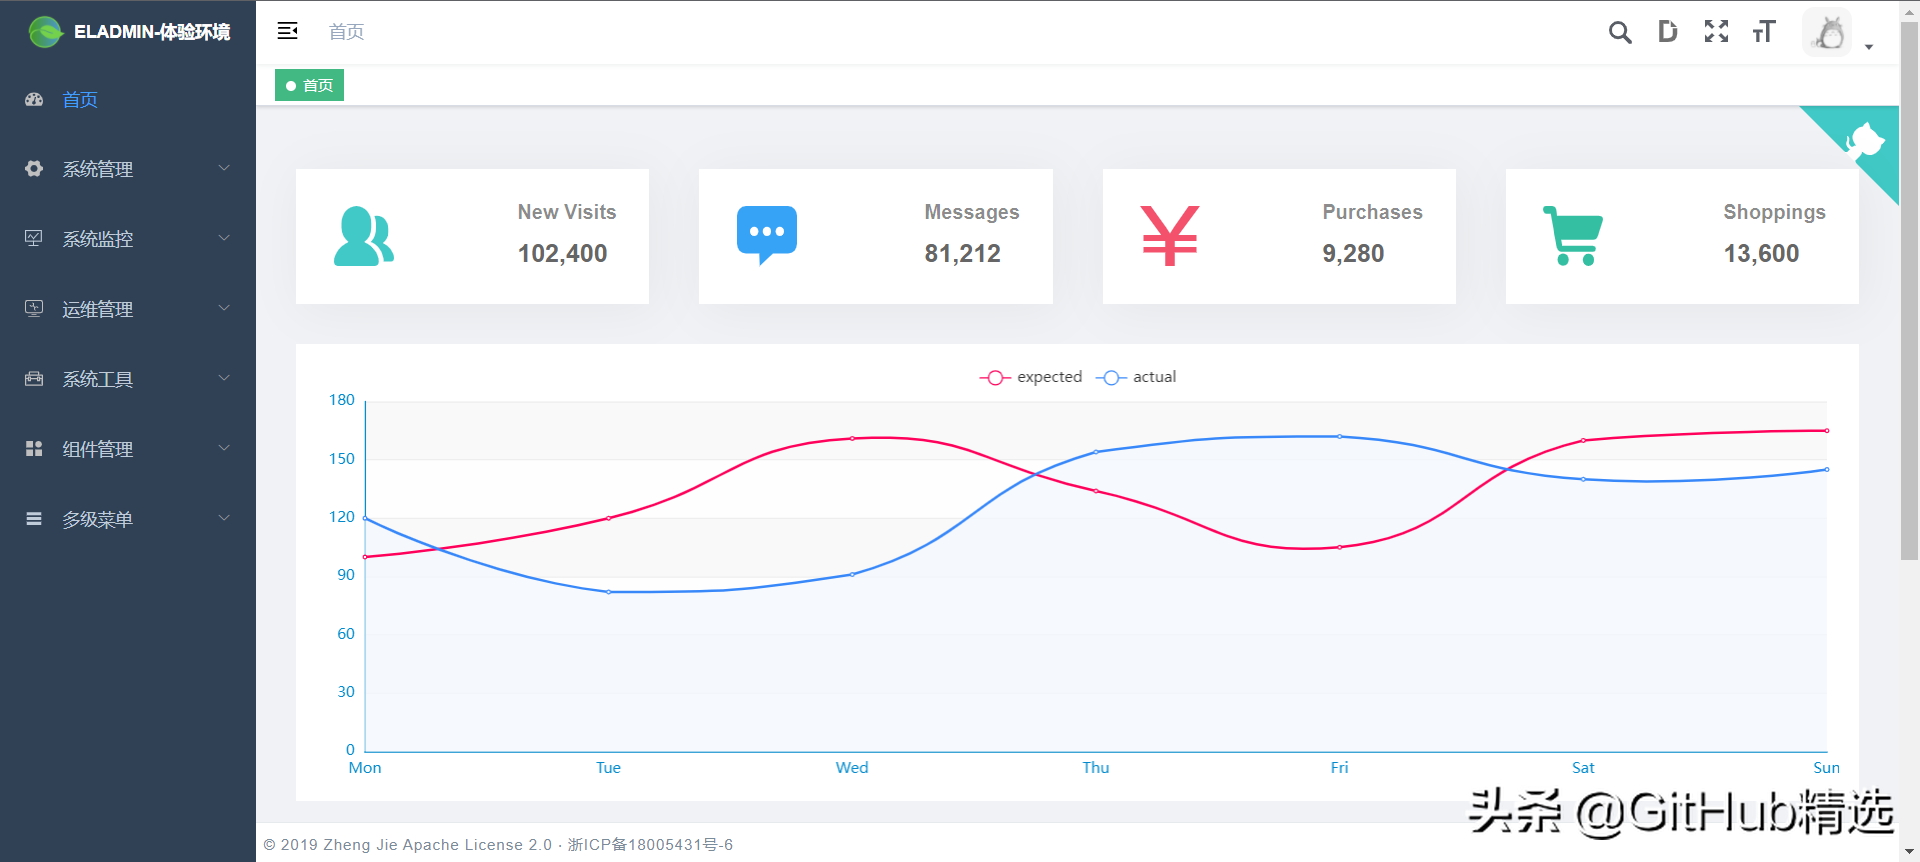Open the font size icon
This screenshot has width=1920, height=862.
(1764, 32)
